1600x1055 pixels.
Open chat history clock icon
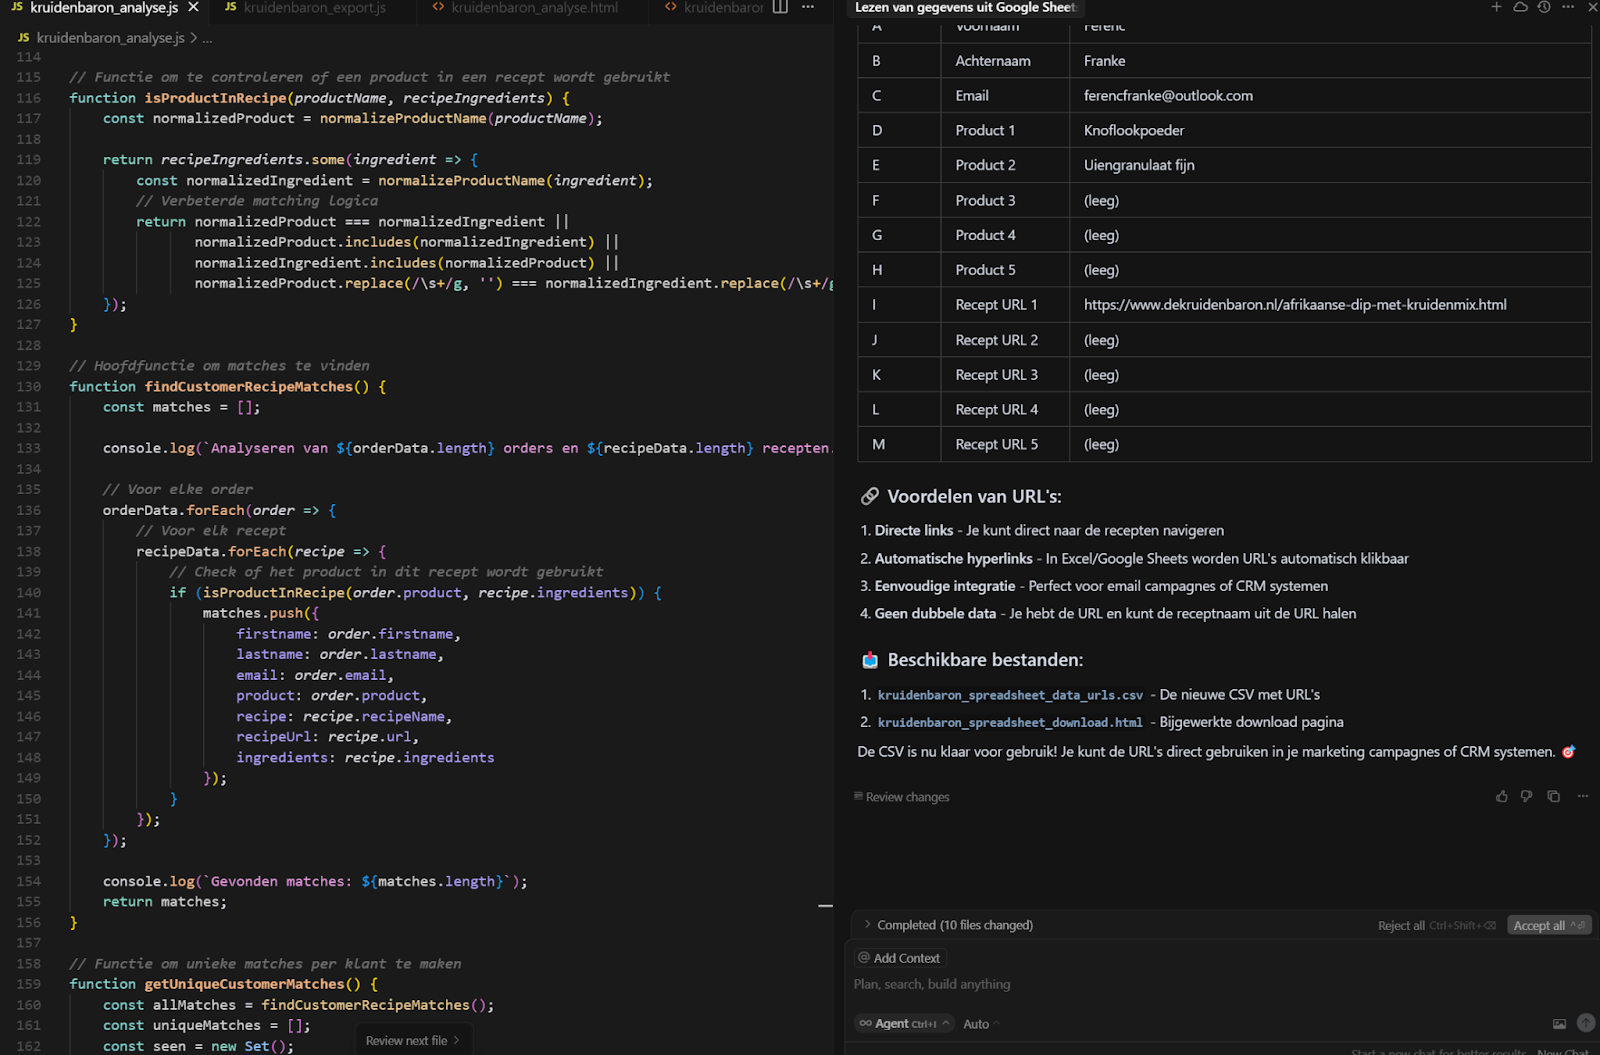point(1544,7)
